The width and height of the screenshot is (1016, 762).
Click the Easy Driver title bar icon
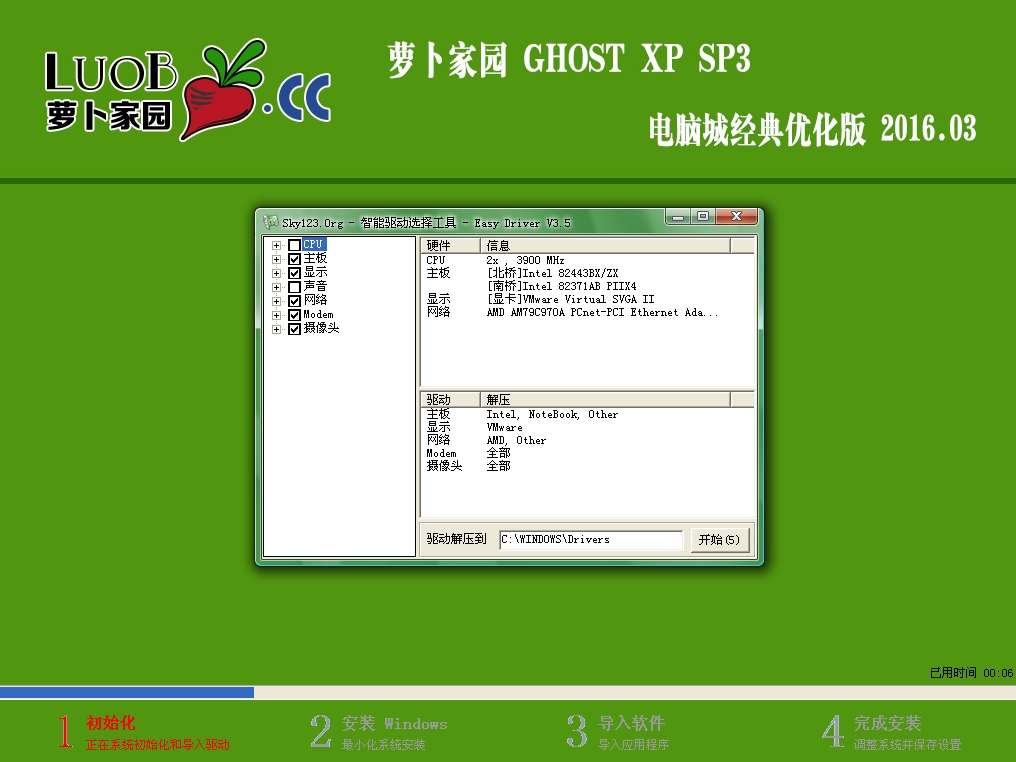coord(270,222)
